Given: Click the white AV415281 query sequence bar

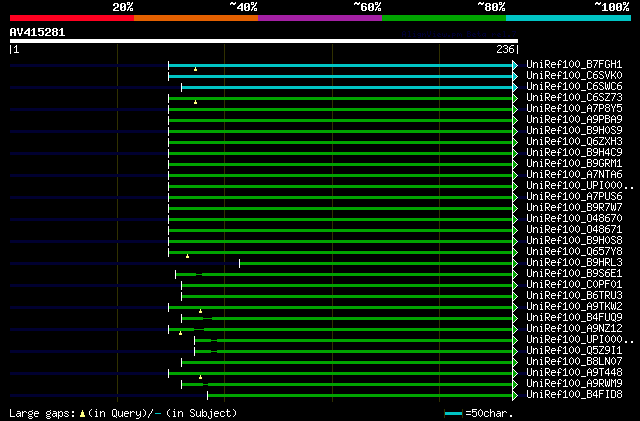Looking at the screenshot, I should coord(264,41).
